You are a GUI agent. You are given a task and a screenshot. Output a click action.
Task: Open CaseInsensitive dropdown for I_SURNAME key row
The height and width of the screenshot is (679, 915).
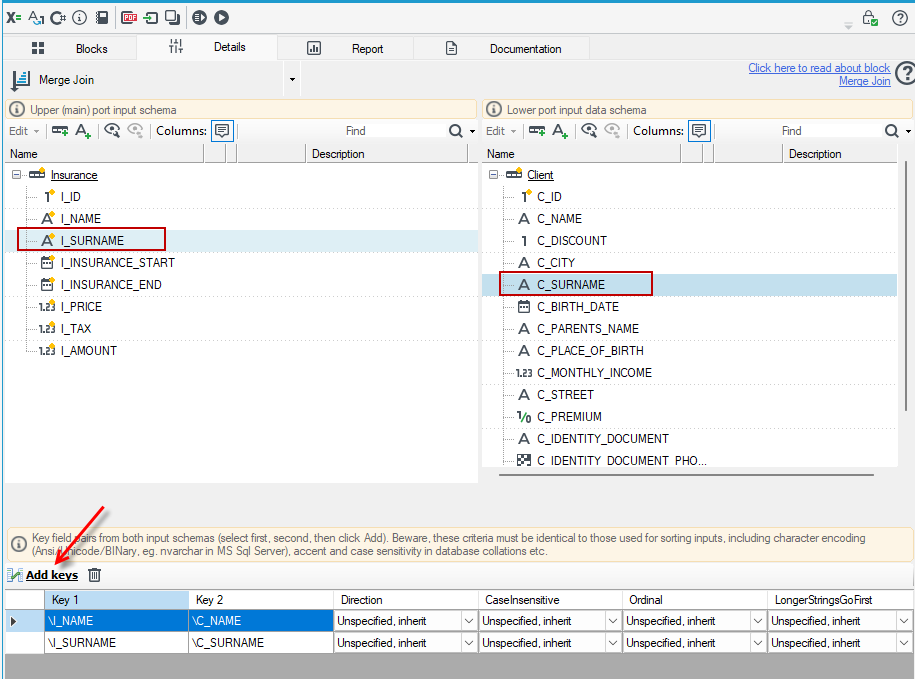point(613,643)
